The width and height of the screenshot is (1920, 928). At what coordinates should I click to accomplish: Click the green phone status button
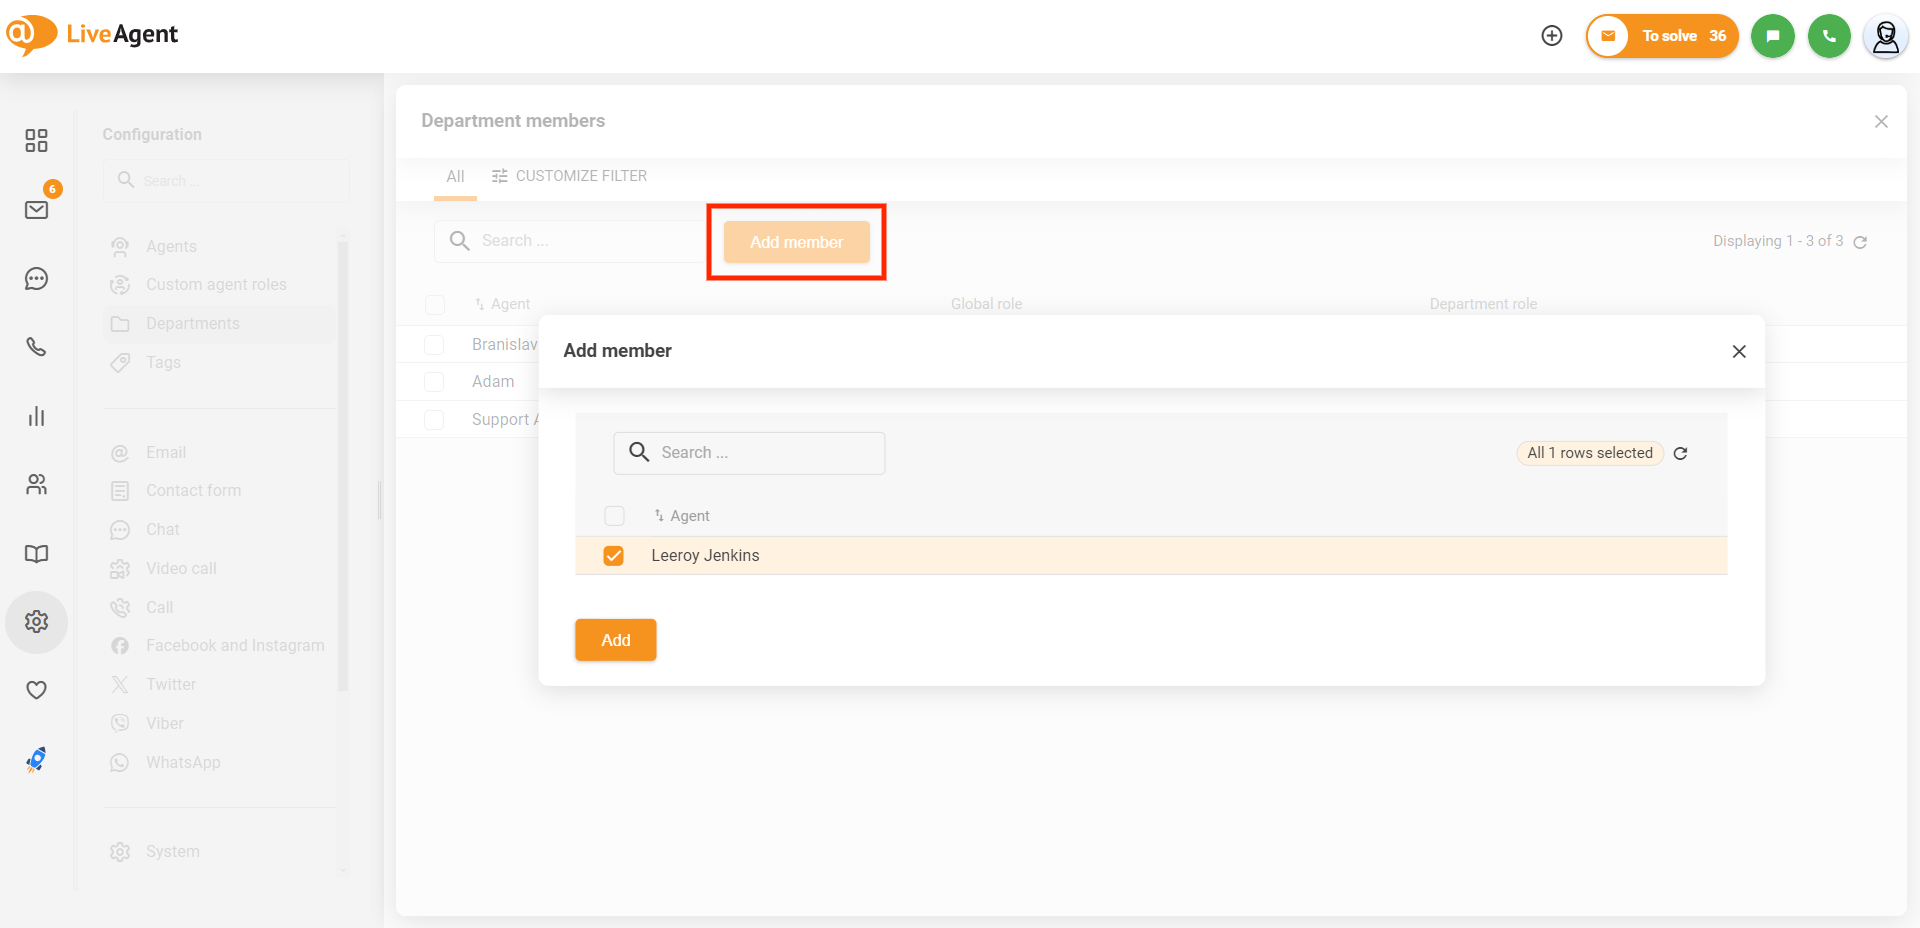1829,36
